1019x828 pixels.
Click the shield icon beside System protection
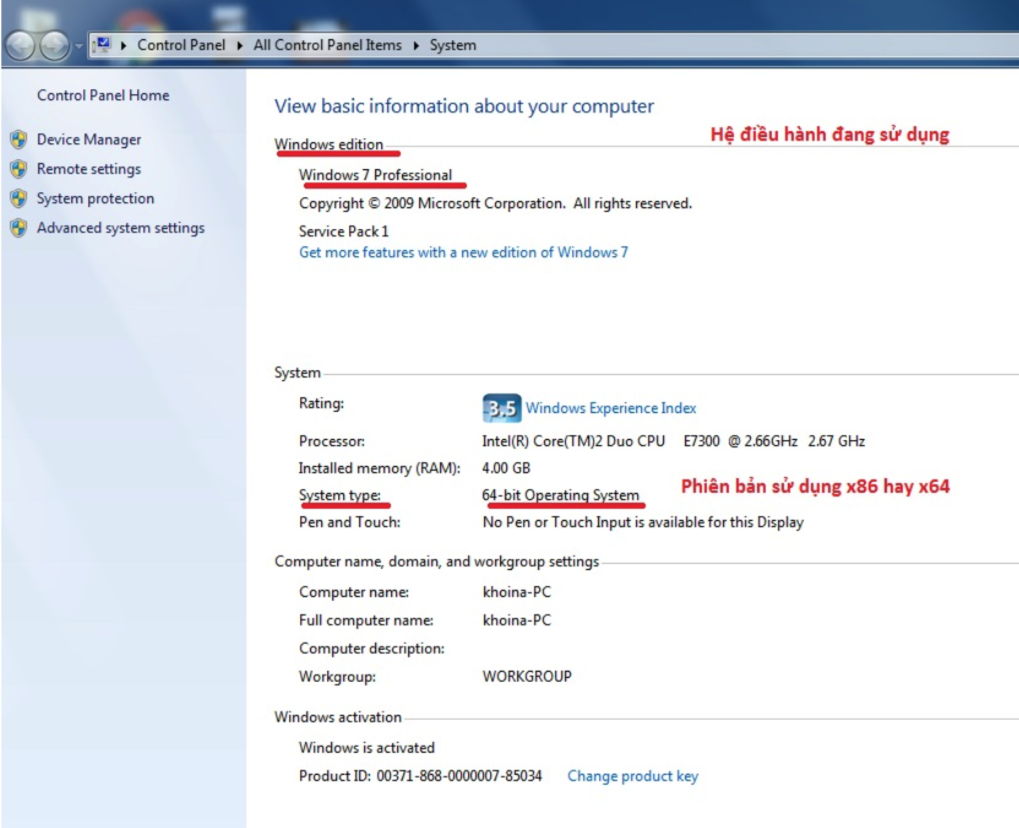tap(19, 198)
